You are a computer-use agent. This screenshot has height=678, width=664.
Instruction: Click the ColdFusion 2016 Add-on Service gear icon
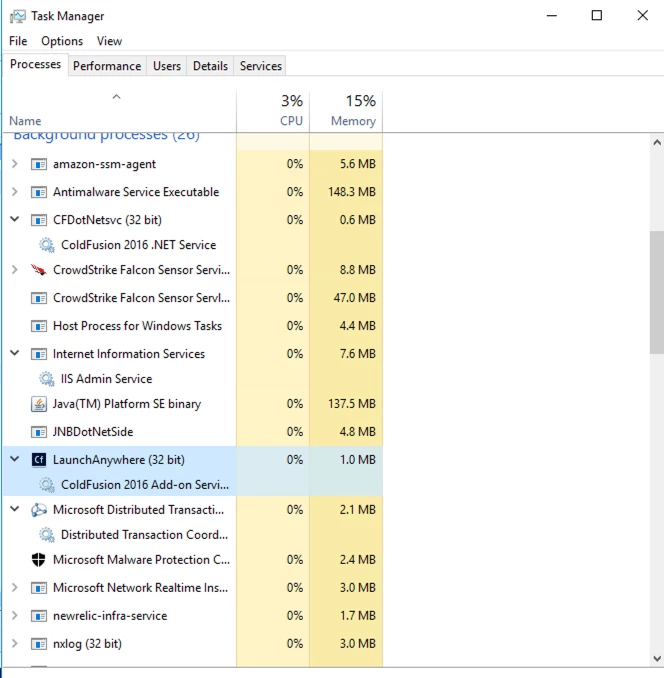(47, 485)
